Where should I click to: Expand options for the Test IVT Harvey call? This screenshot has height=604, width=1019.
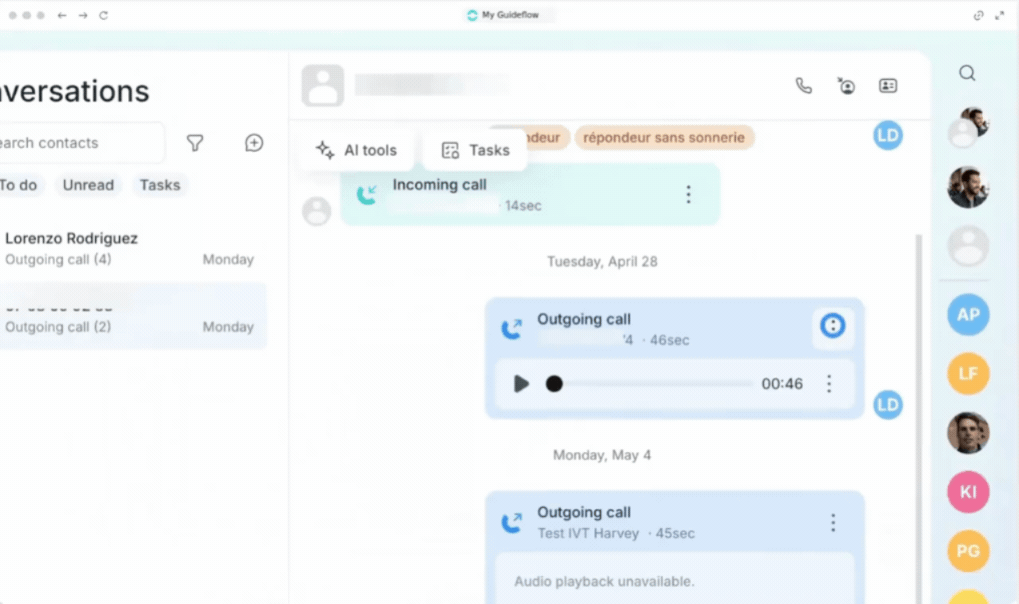click(x=832, y=523)
